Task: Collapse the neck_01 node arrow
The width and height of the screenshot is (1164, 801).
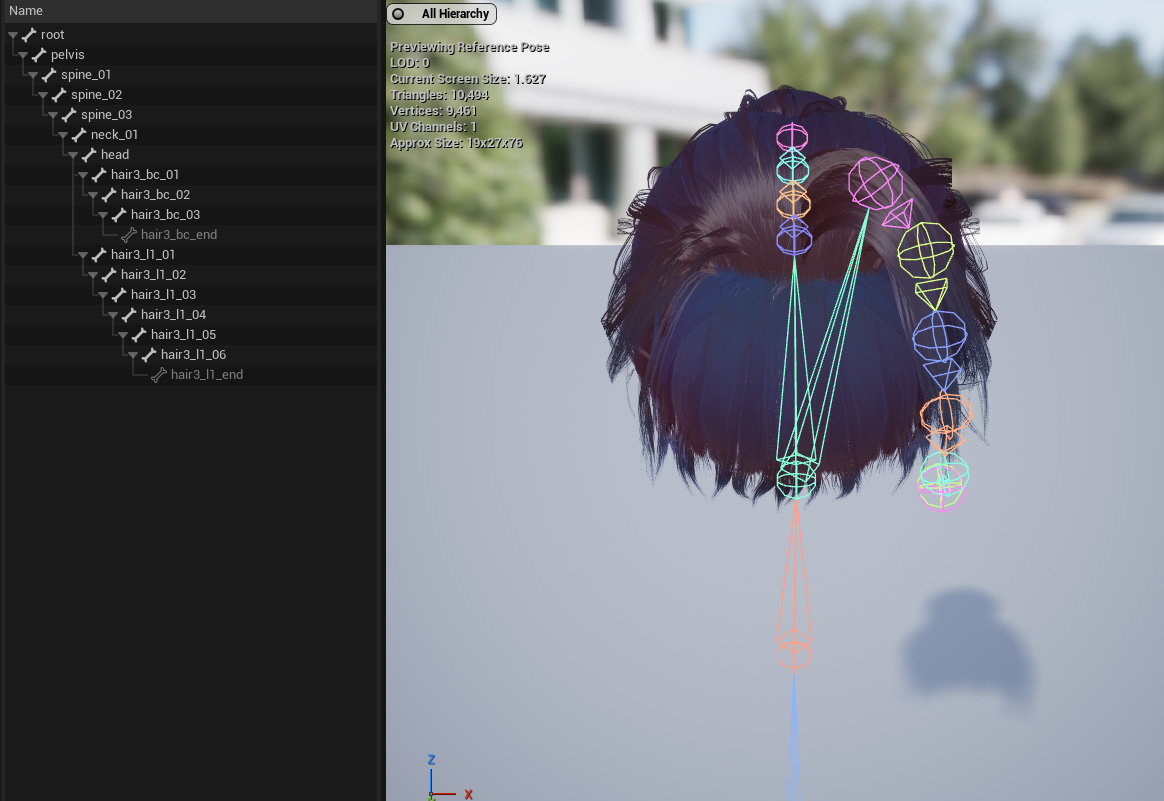Action: click(x=63, y=135)
